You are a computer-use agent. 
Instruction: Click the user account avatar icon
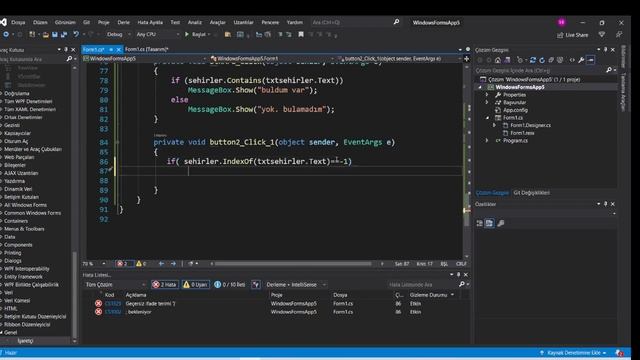[x=562, y=22]
